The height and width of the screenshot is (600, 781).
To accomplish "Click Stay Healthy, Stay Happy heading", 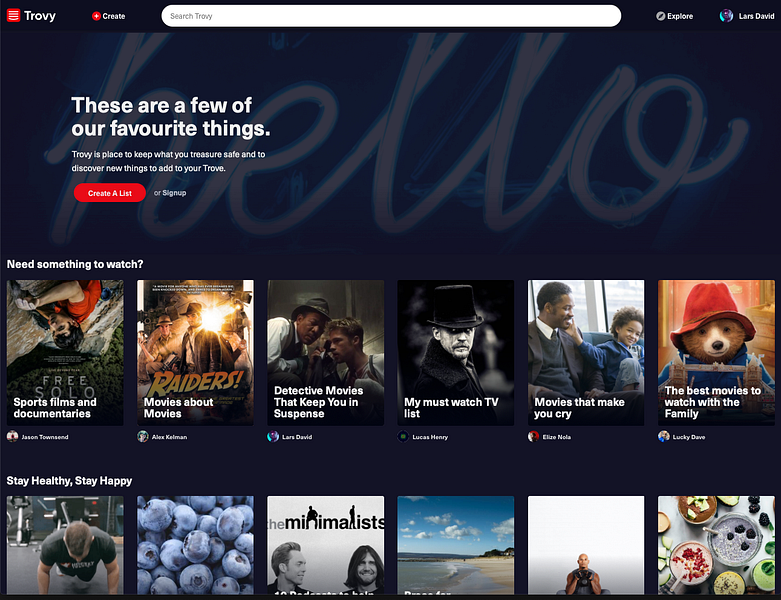I will coord(69,481).
